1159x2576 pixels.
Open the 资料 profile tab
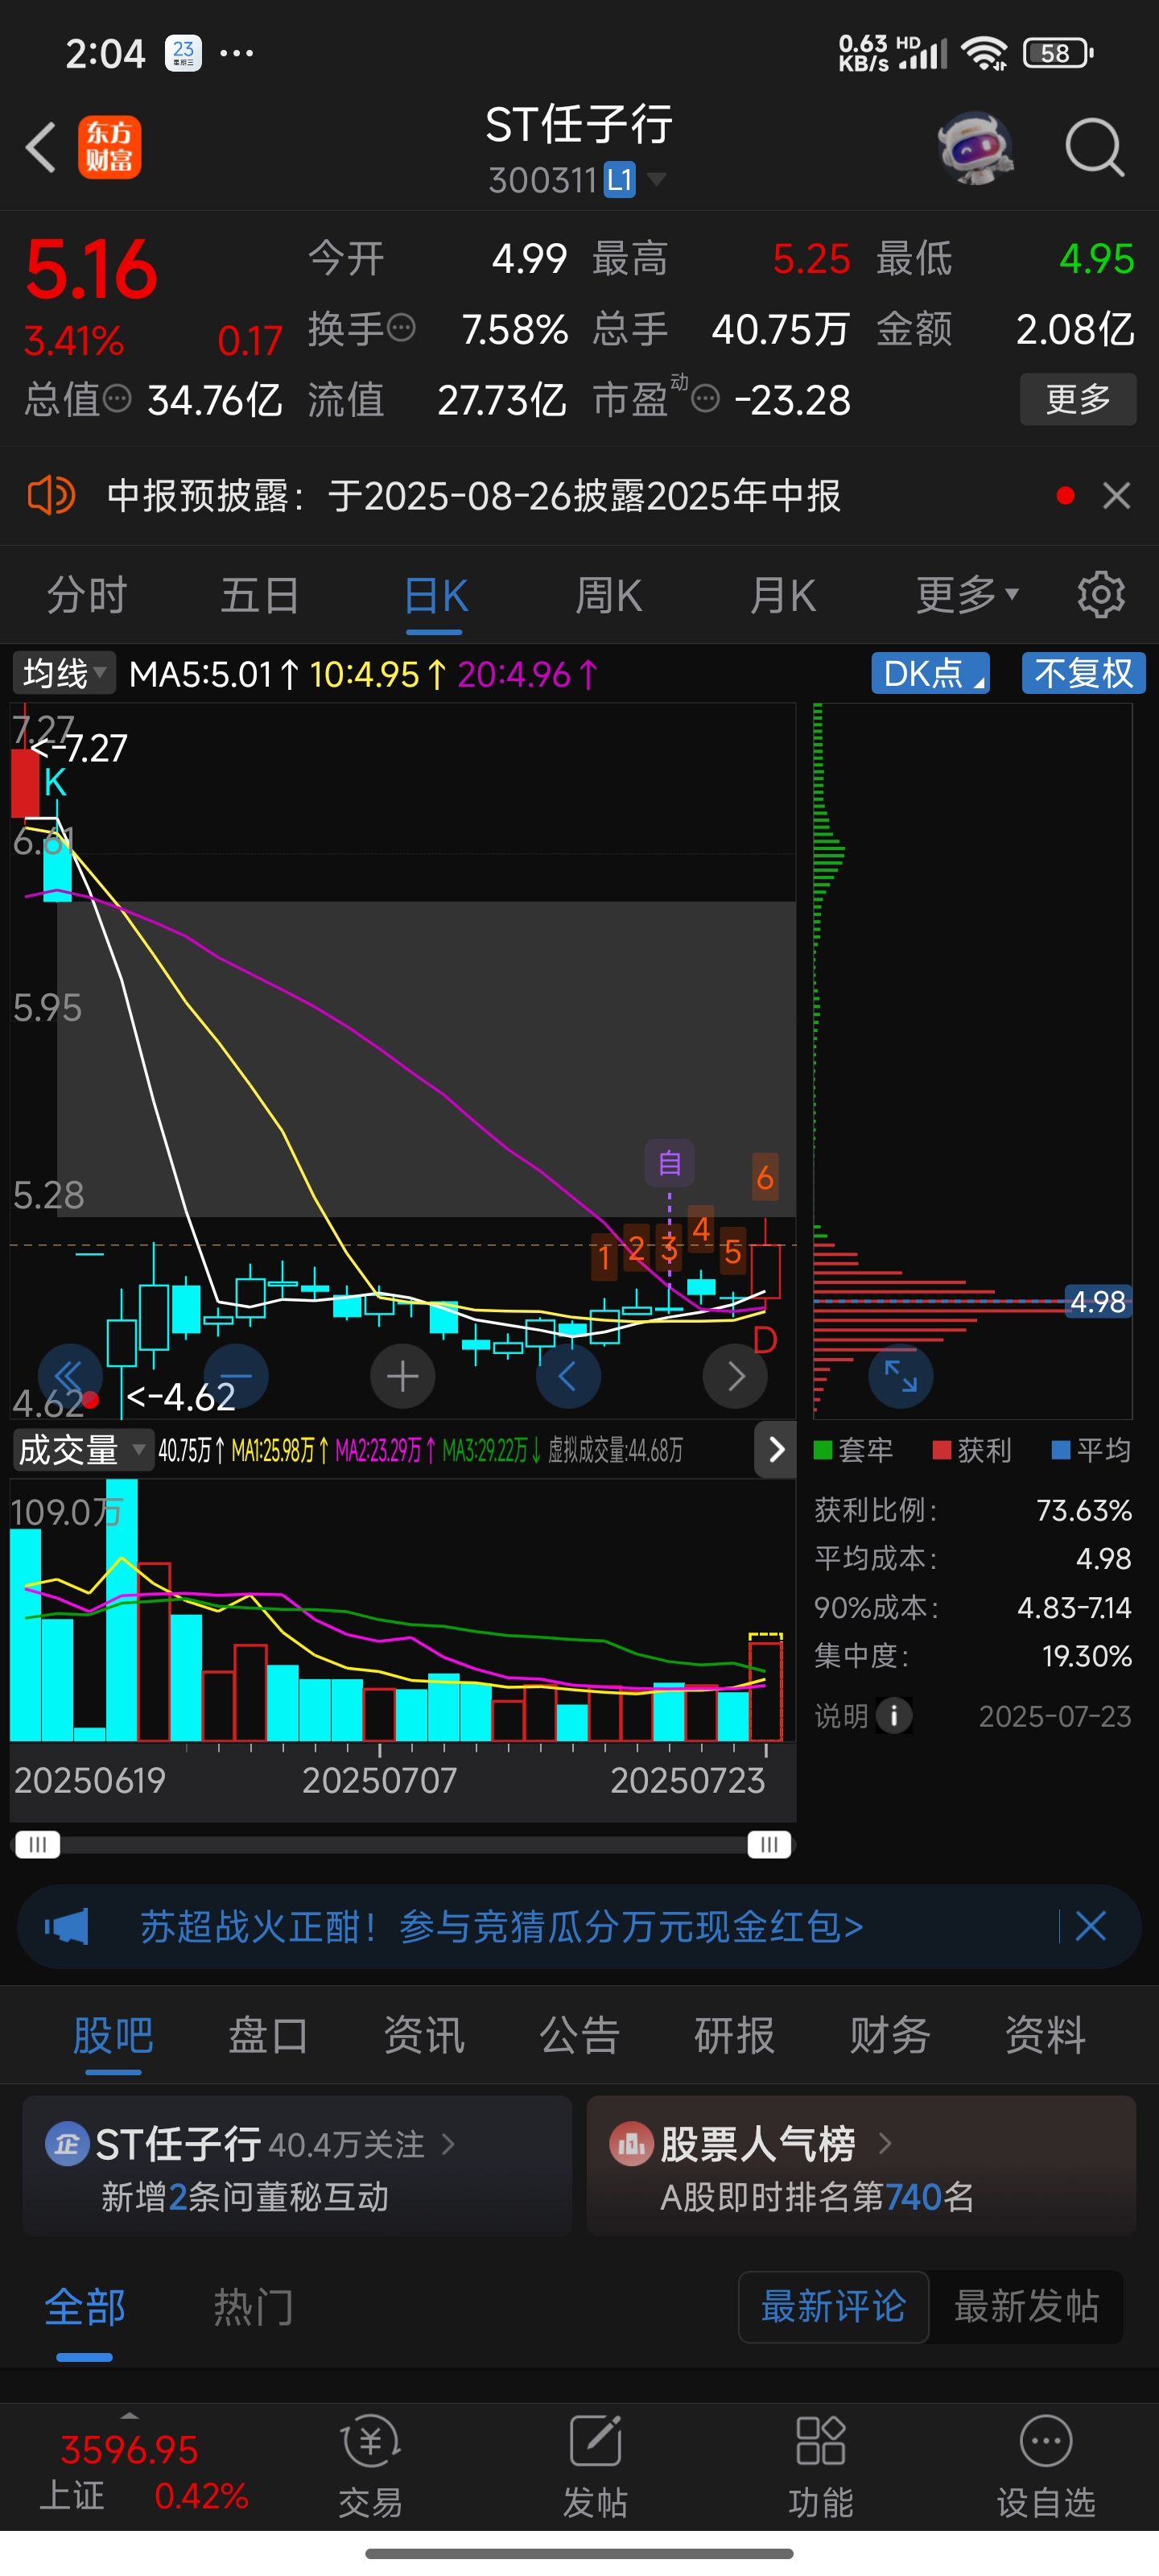point(1045,2034)
